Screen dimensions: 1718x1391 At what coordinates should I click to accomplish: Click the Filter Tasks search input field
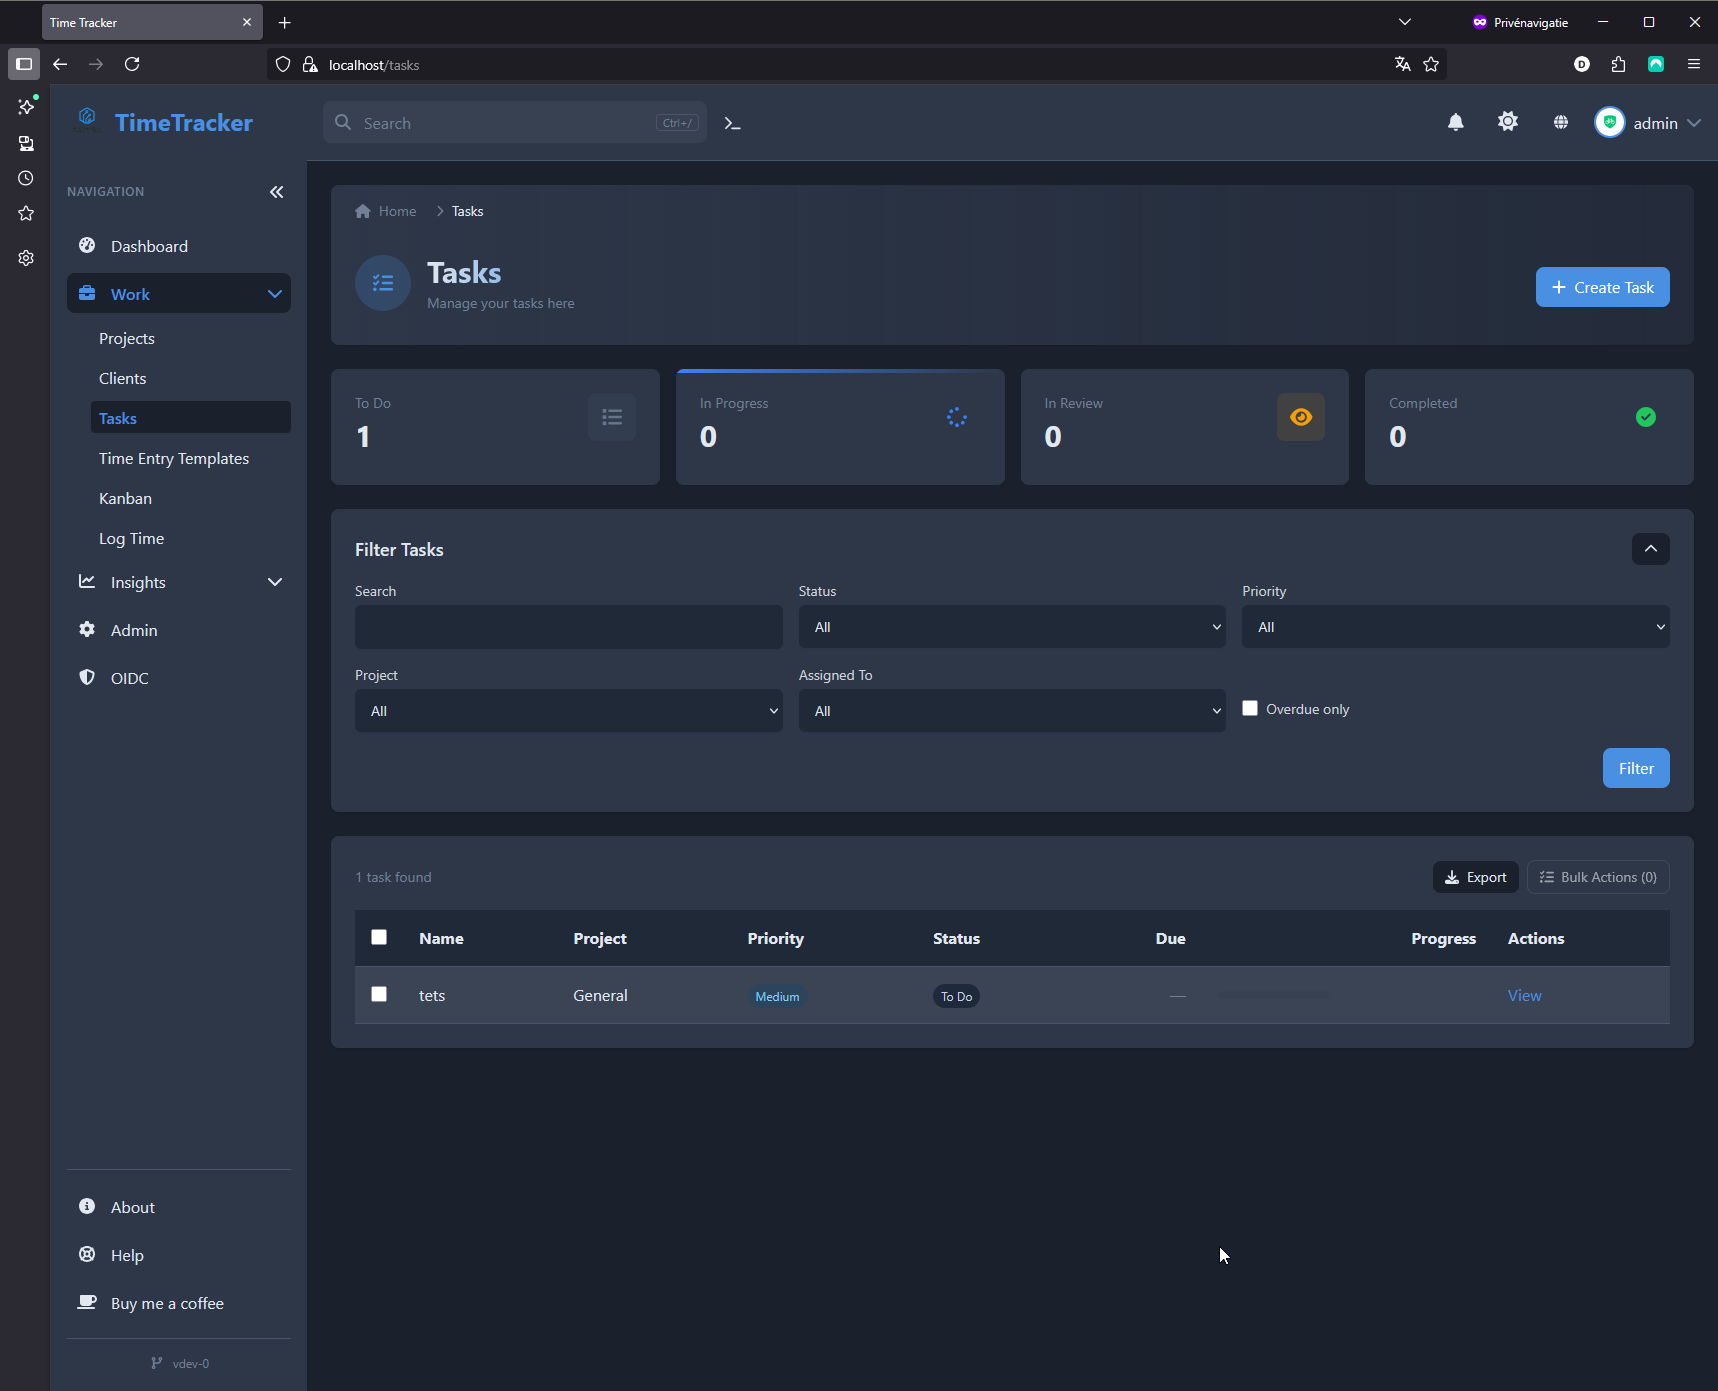pyautogui.click(x=568, y=627)
